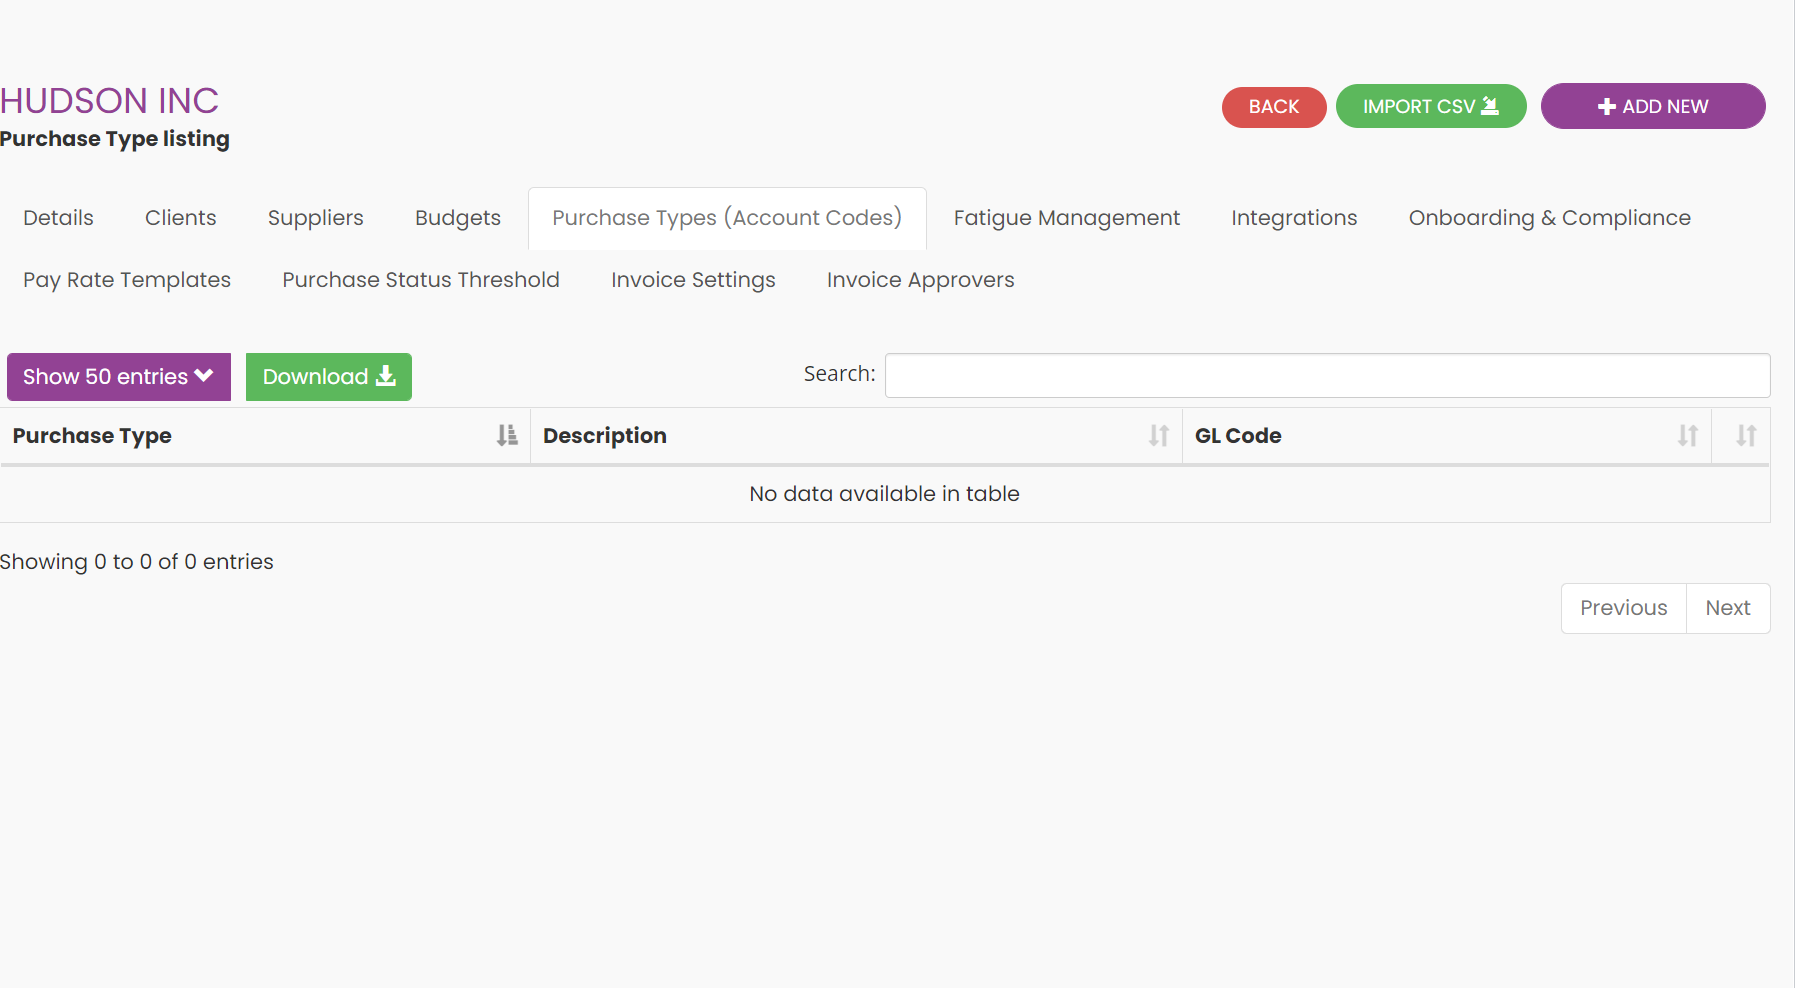Screen dimensions: 1795x988
Task: Focus the Search input field
Action: 1327,375
